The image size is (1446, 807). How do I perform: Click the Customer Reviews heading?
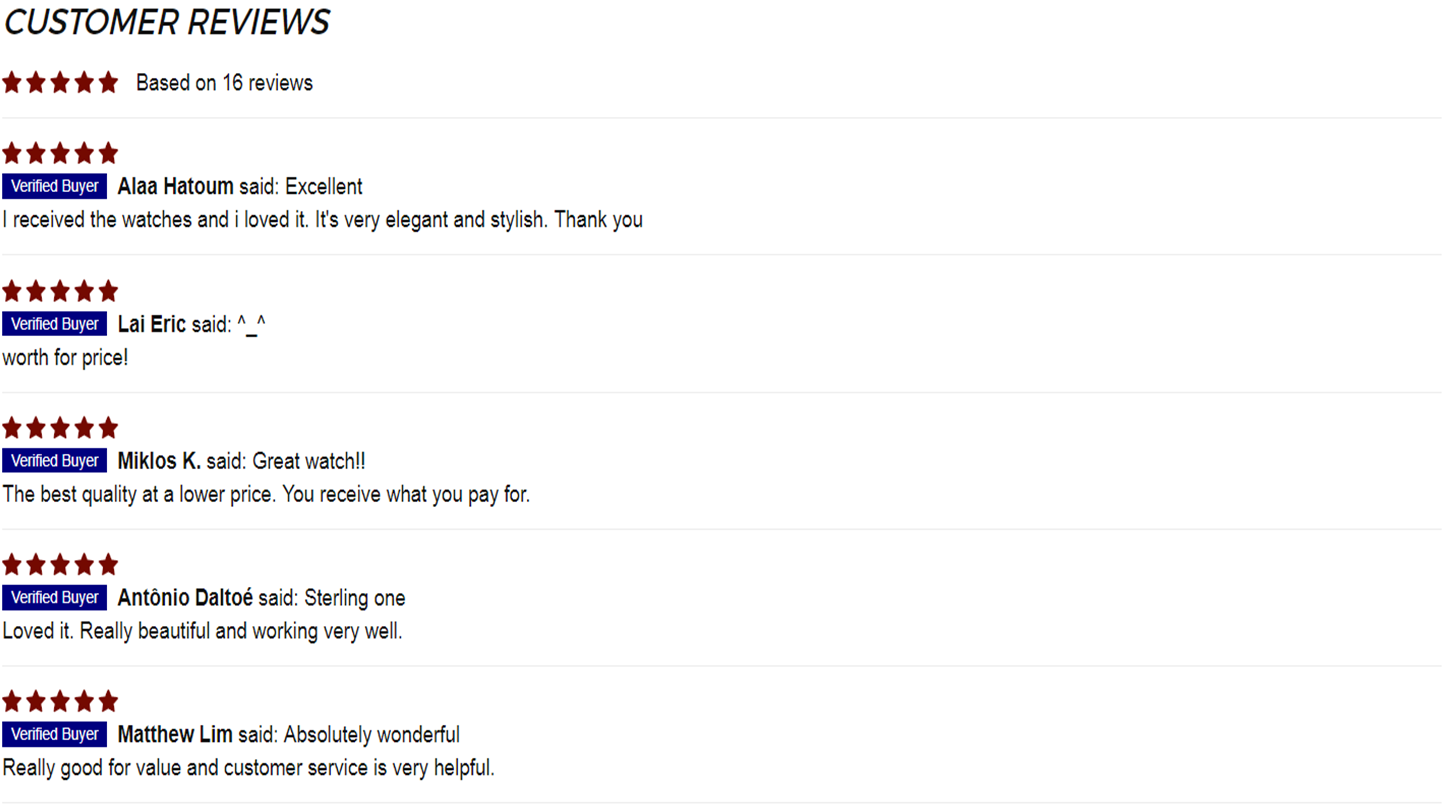(167, 22)
